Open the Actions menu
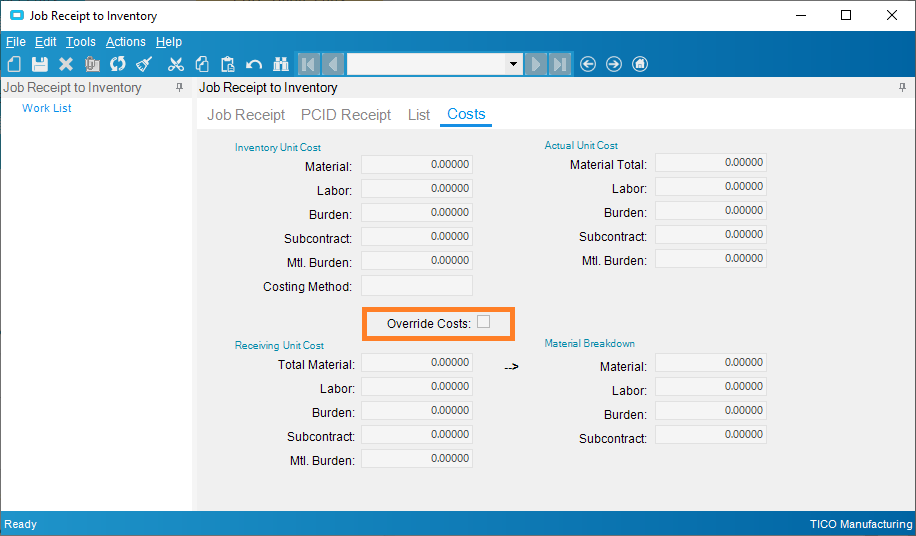 pyautogui.click(x=126, y=42)
